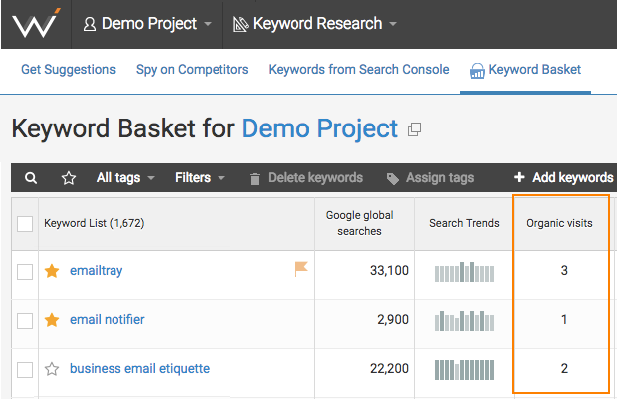Image resolution: width=617 pixels, height=399 pixels.
Task: Click Add keywords button
Action: (x=563, y=178)
